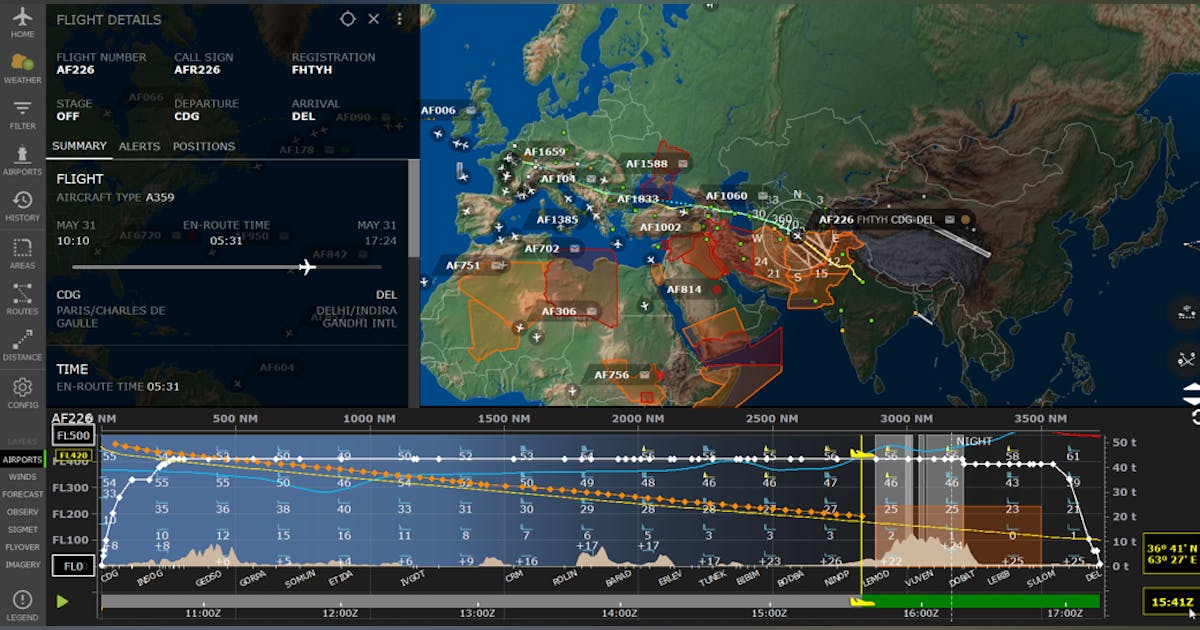
Task: Select the Routes tool
Action: 22,298
